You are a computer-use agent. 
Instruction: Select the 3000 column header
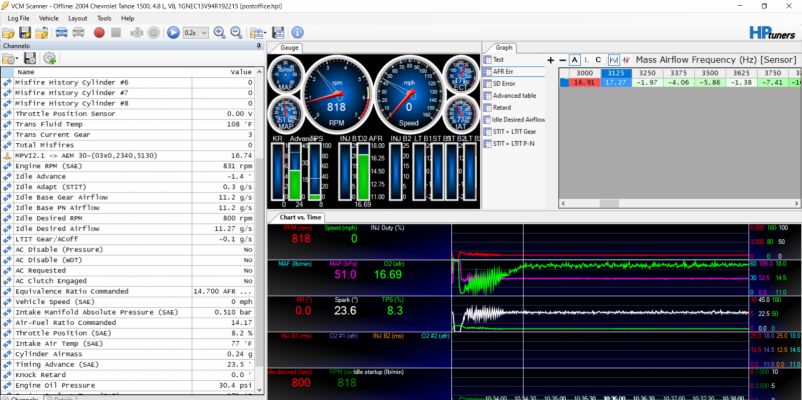pos(584,73)
